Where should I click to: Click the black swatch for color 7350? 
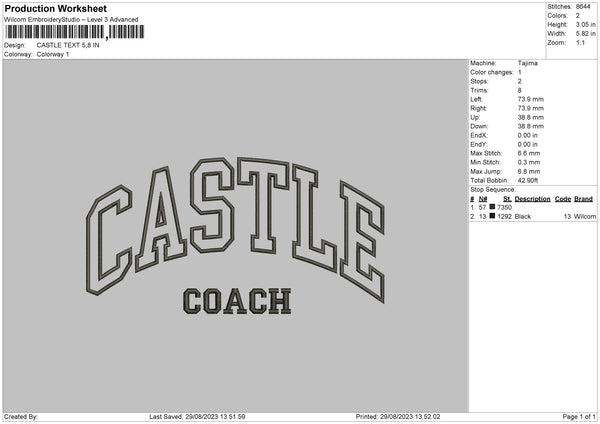coord(492,207)
